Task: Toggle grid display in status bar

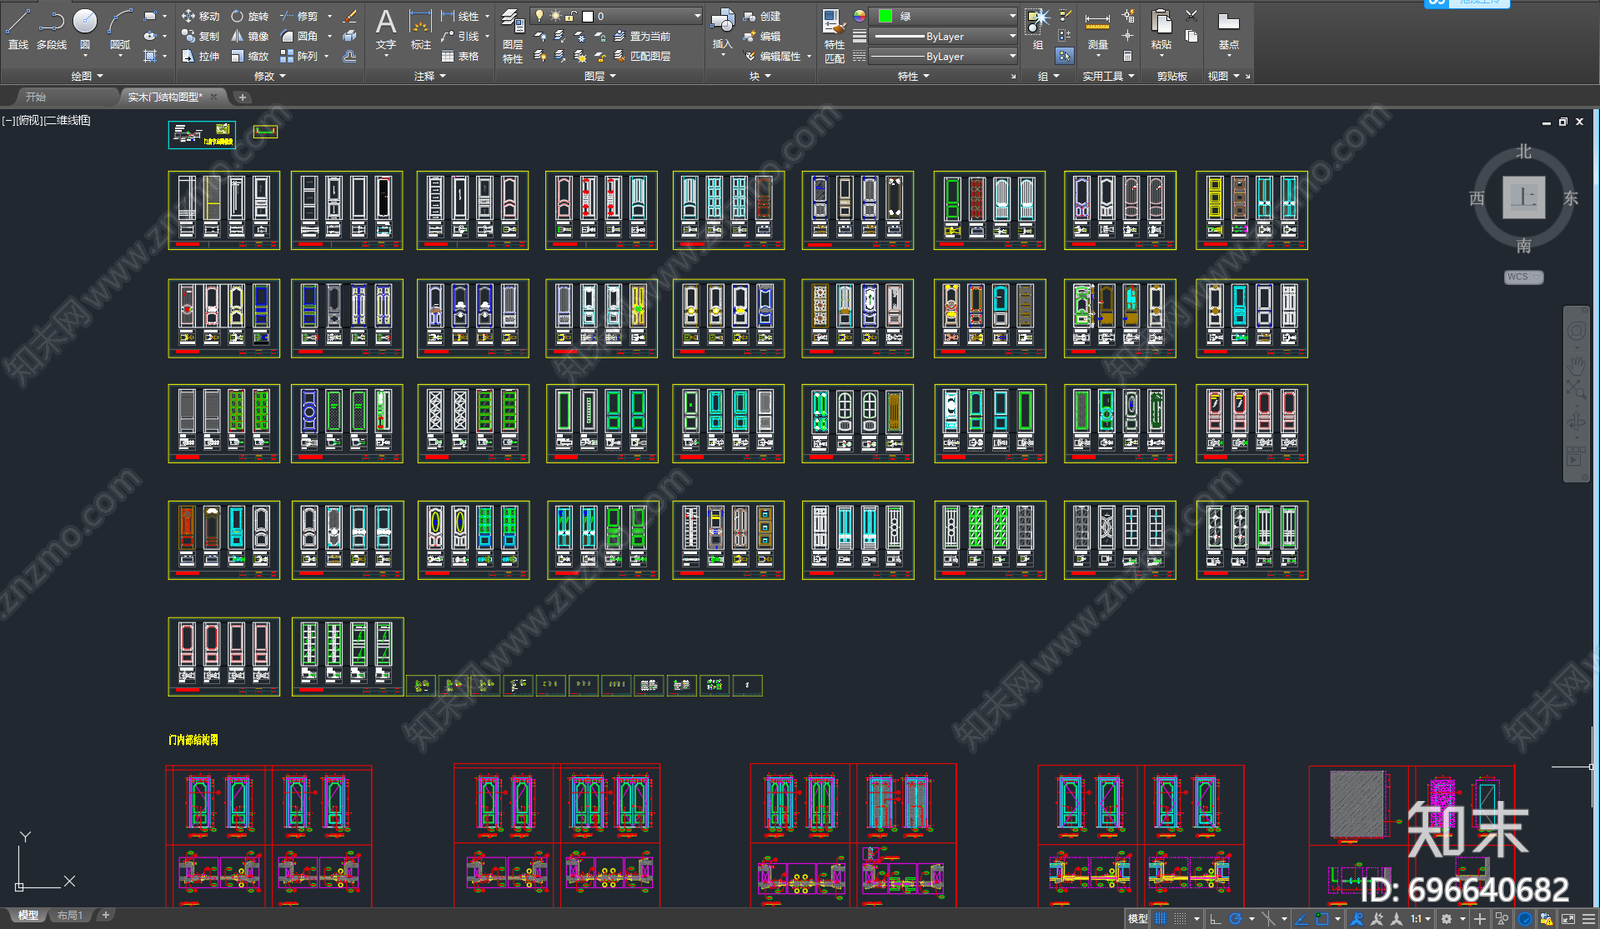Action: pos(1161,919)
